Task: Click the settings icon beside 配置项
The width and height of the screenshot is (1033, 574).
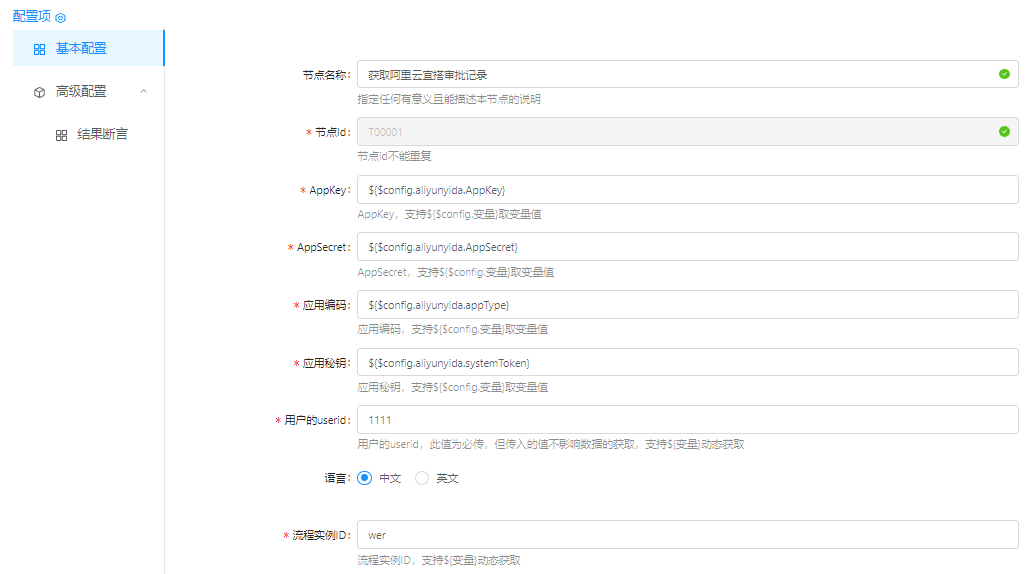Action: pyautogui.click(x=61, y=18)
